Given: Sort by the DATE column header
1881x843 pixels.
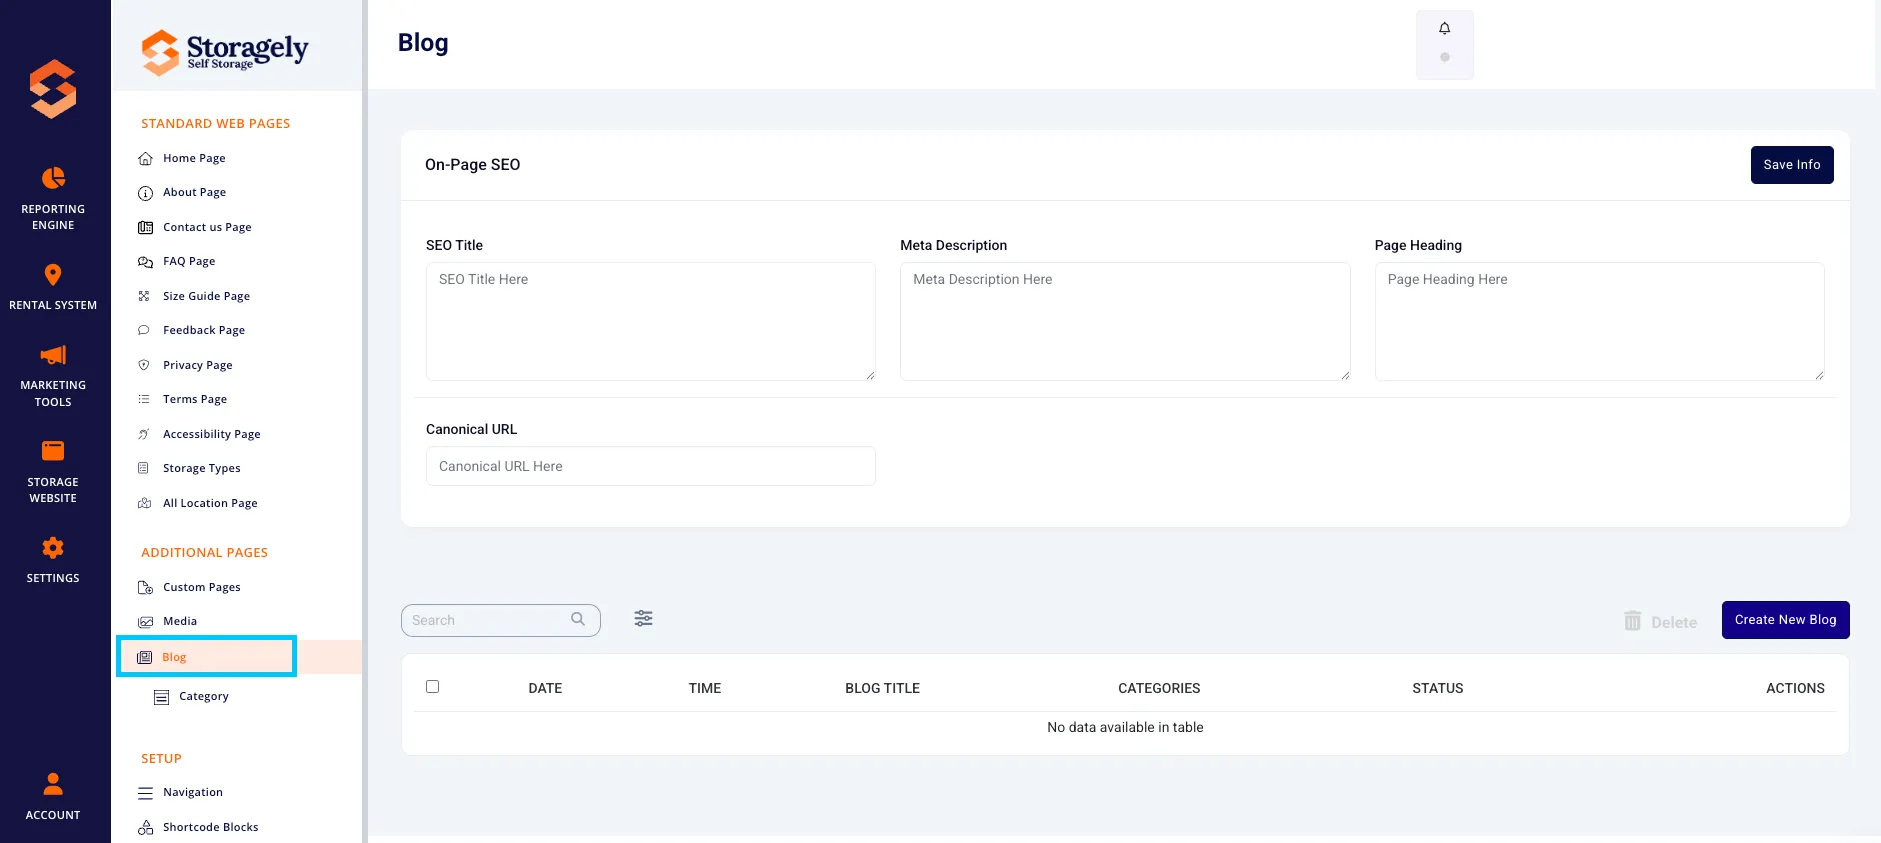Looking at the screenshot, I should [545, 688].
